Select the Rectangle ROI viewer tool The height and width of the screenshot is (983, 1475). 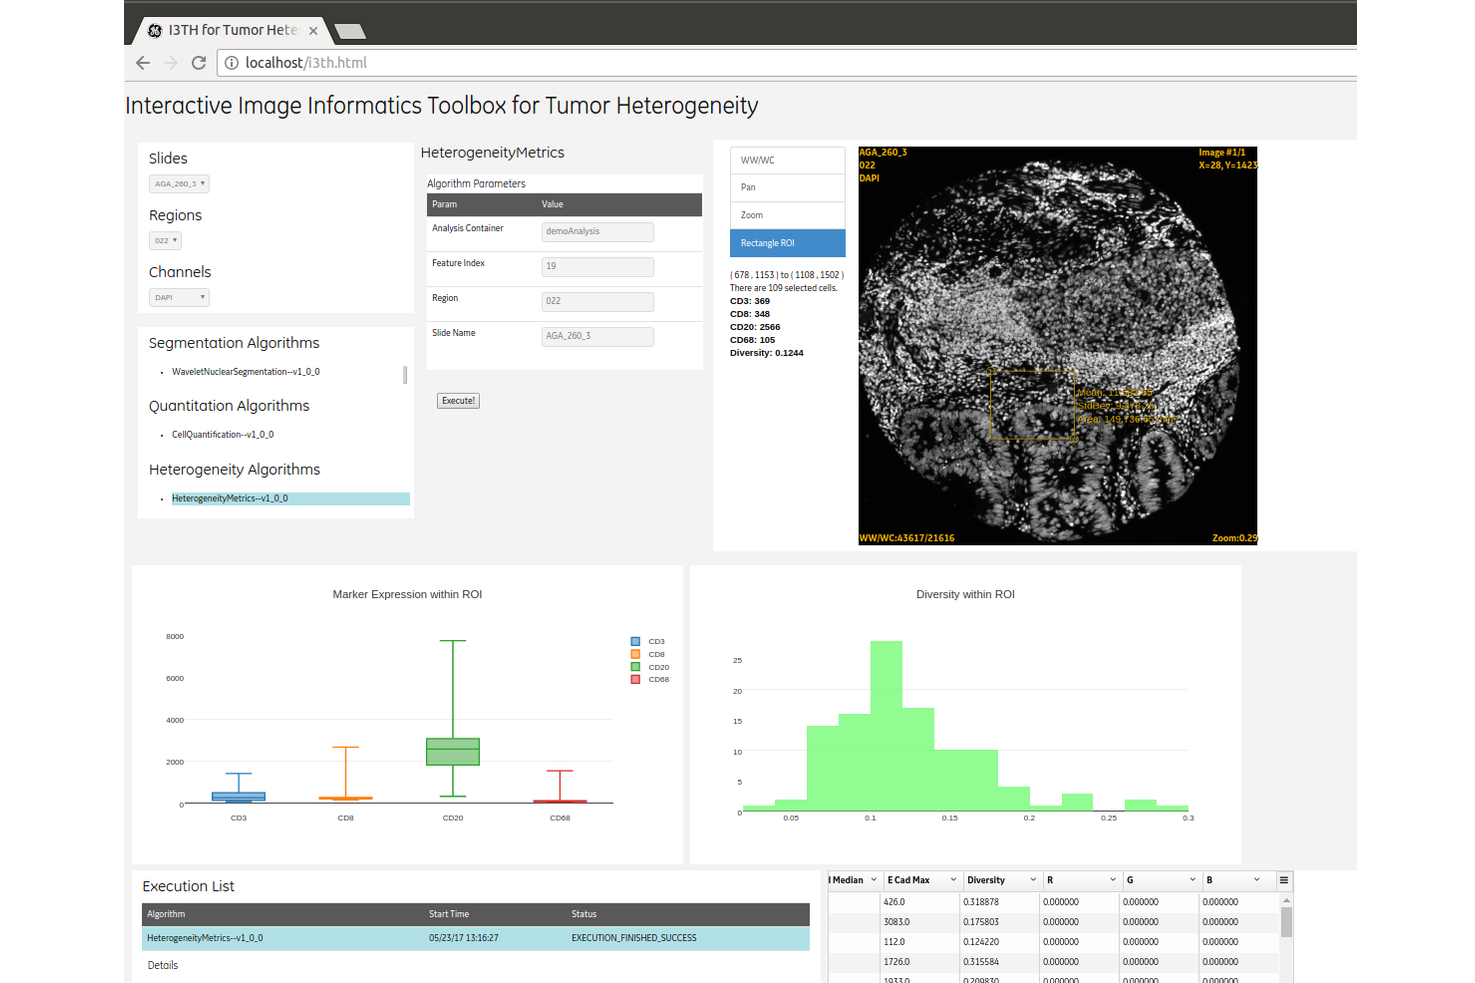[788, 243]
